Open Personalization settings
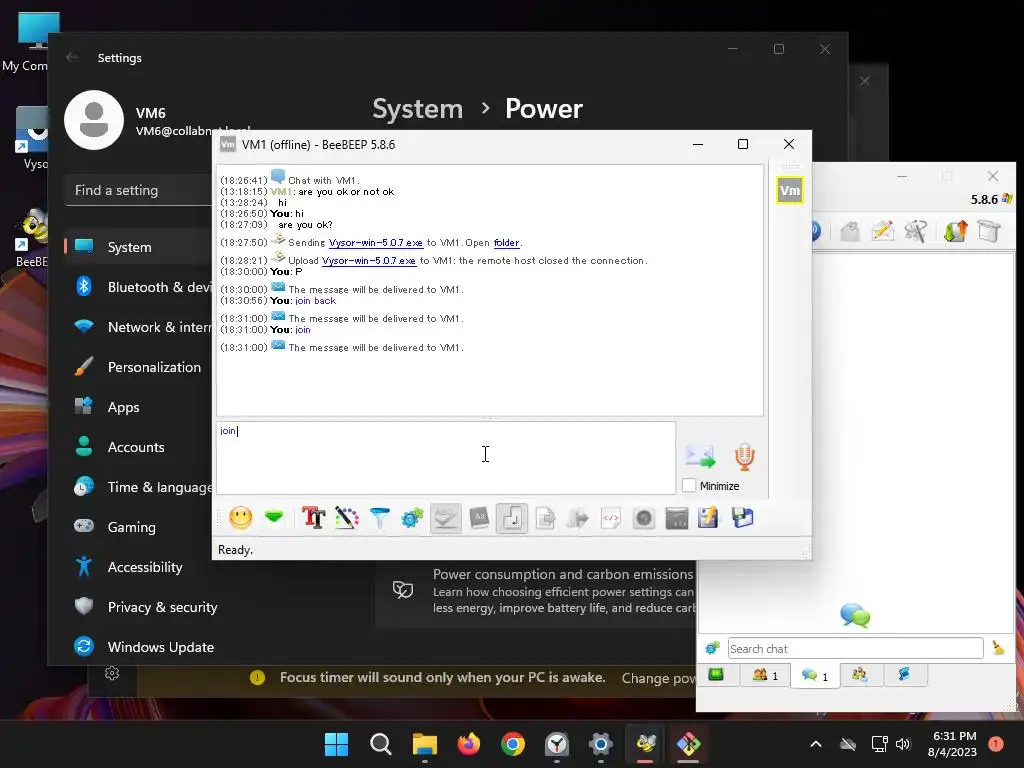Image resolution: width=1024 pixels, height=768 pixels. tap(140, 367)
